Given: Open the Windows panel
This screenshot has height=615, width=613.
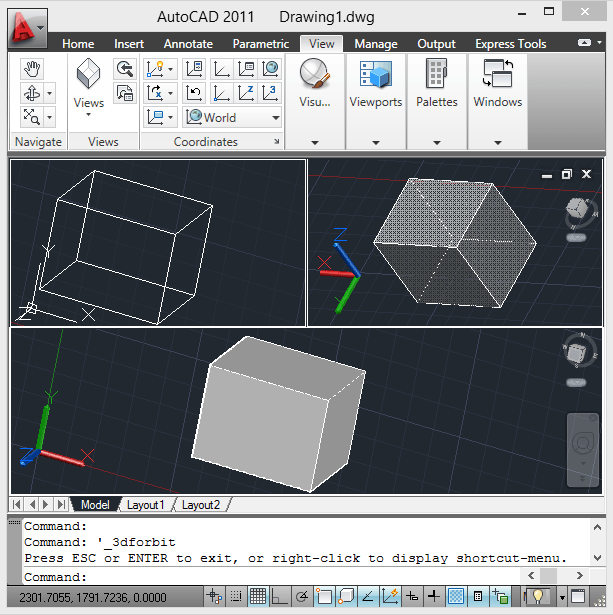Looking at the screenshot, I should click(498, 101).
